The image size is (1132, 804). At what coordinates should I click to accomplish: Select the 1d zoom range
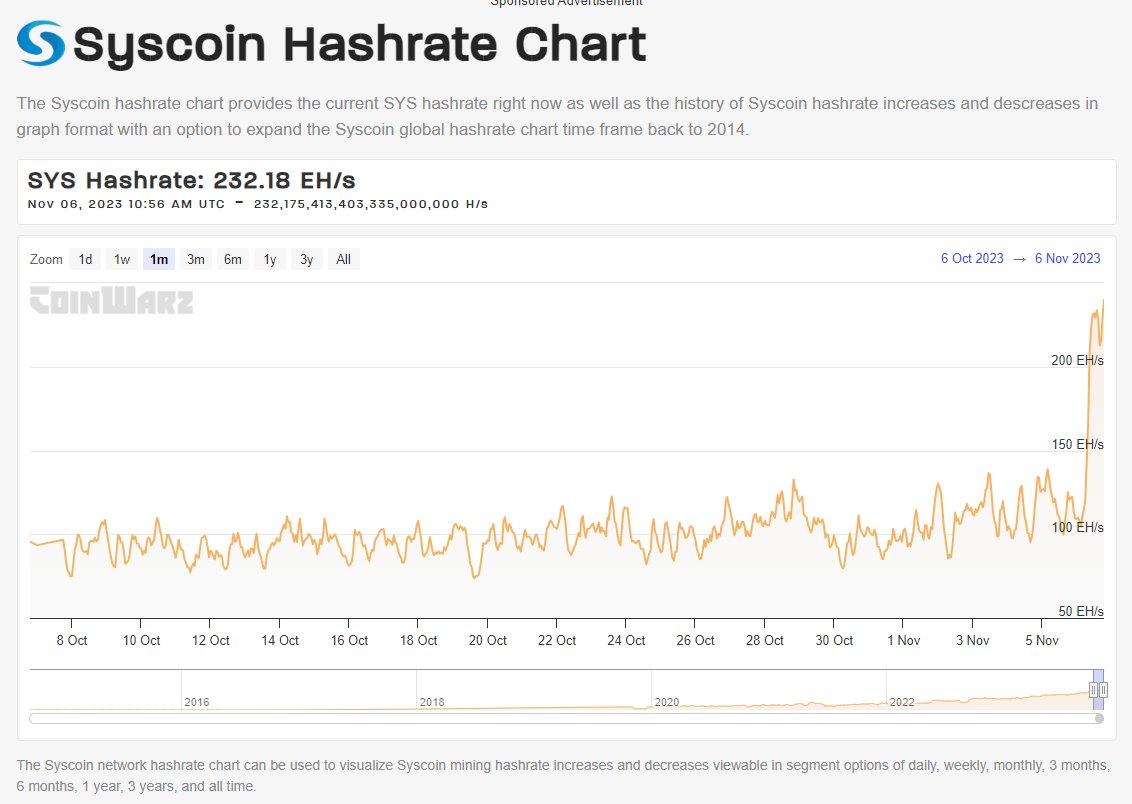click(x=85, y=258)
